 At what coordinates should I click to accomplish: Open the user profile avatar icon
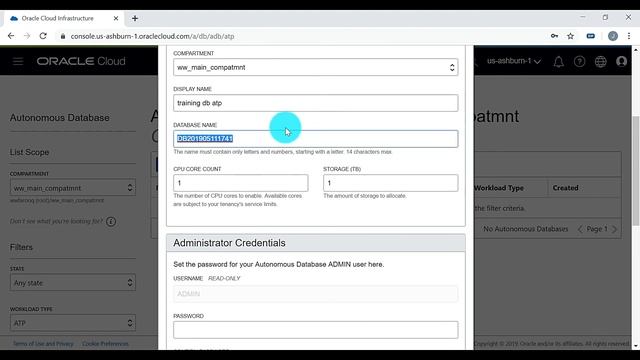pos(621,62)
